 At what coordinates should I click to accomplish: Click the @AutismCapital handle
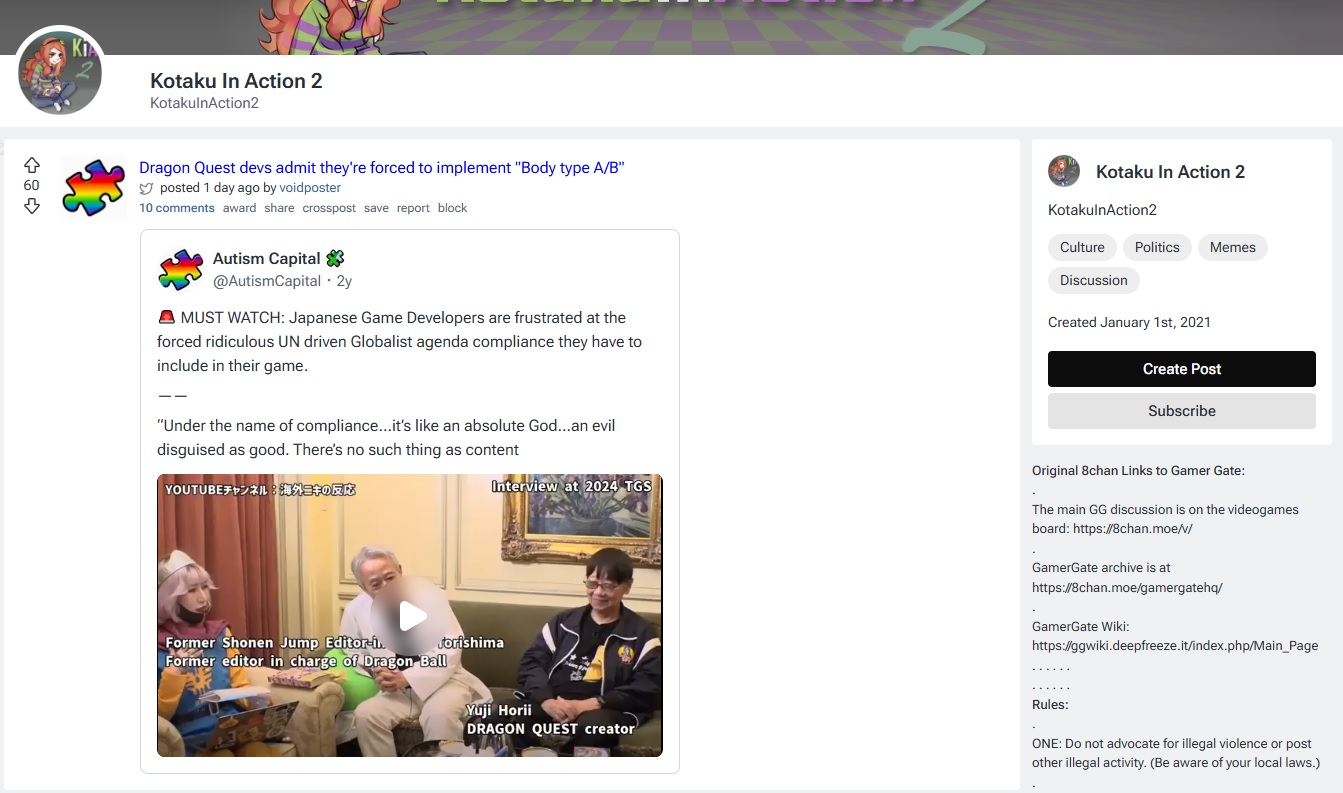[267, 281]
